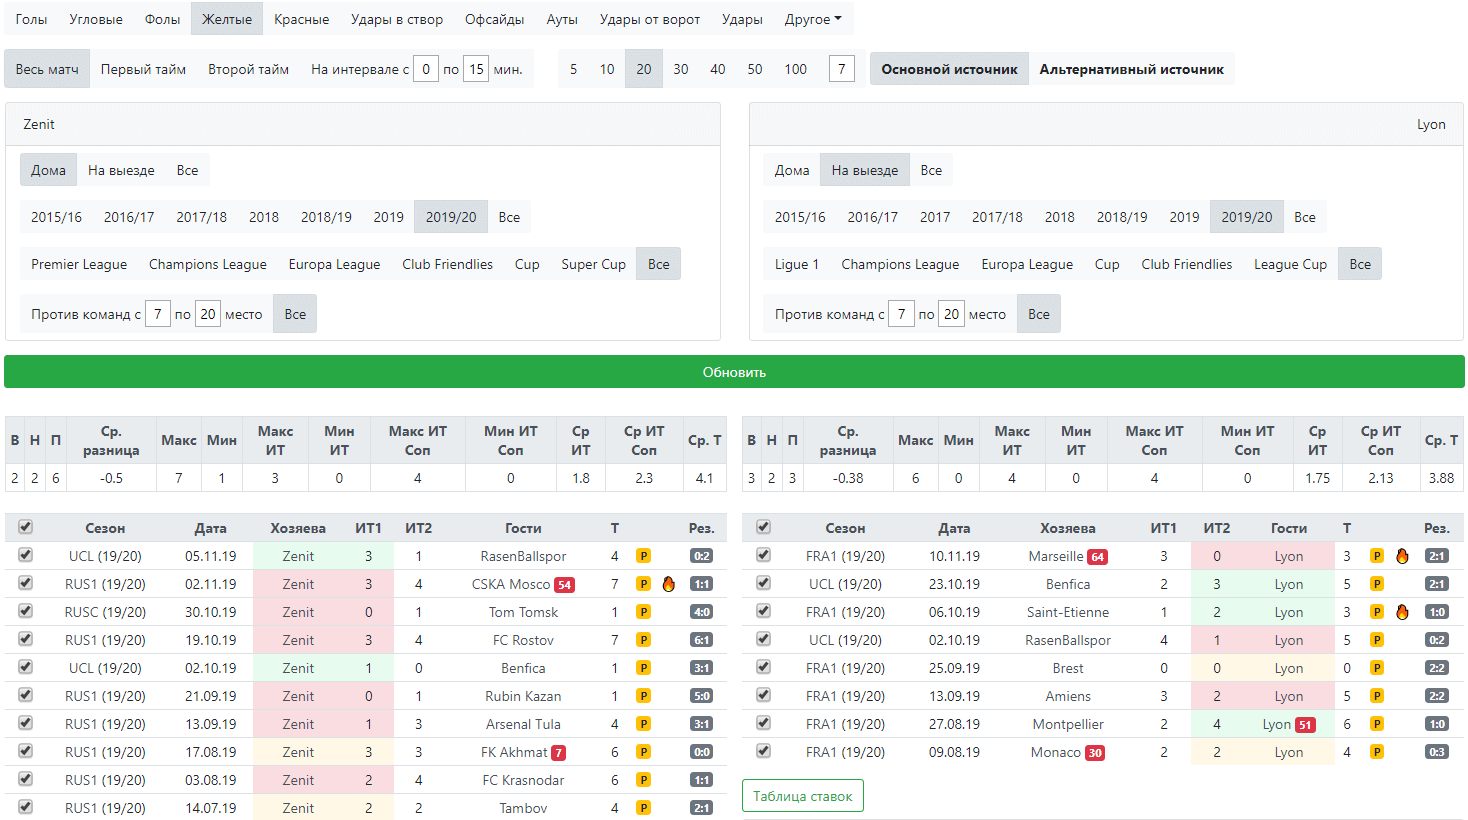
Task: Click result badge 0:3 in Monaco row
Action: click(1437, 752)
